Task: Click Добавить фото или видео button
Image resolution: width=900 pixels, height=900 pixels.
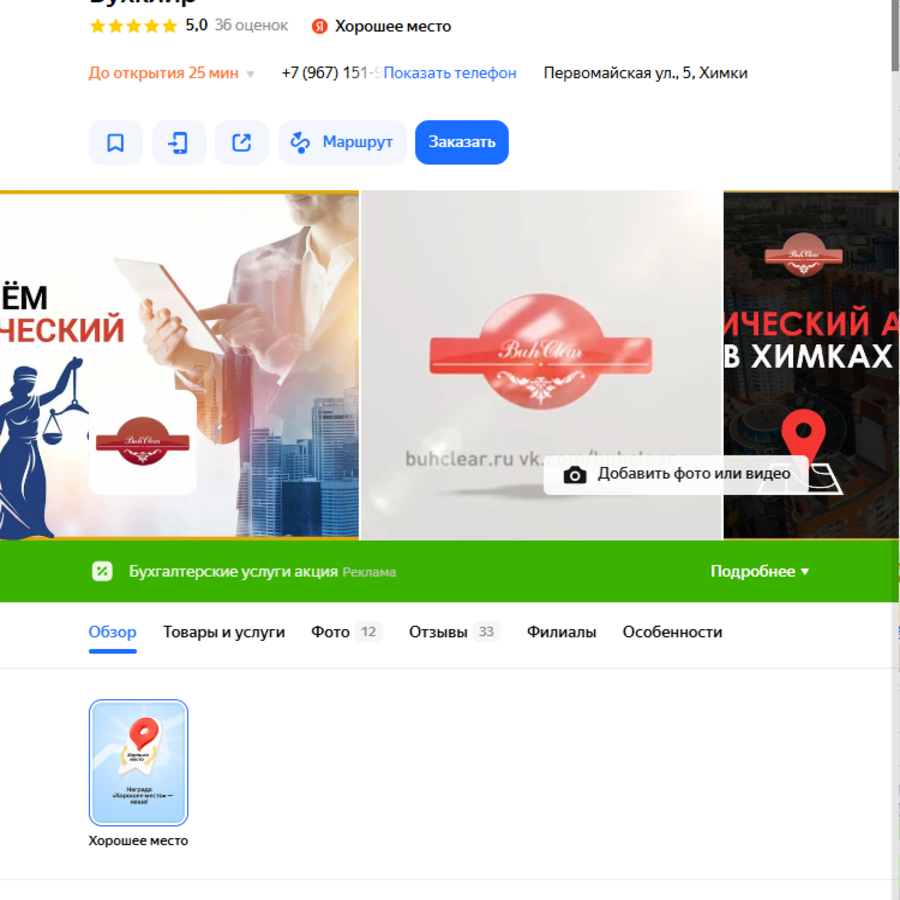Action: click(676, 475)
